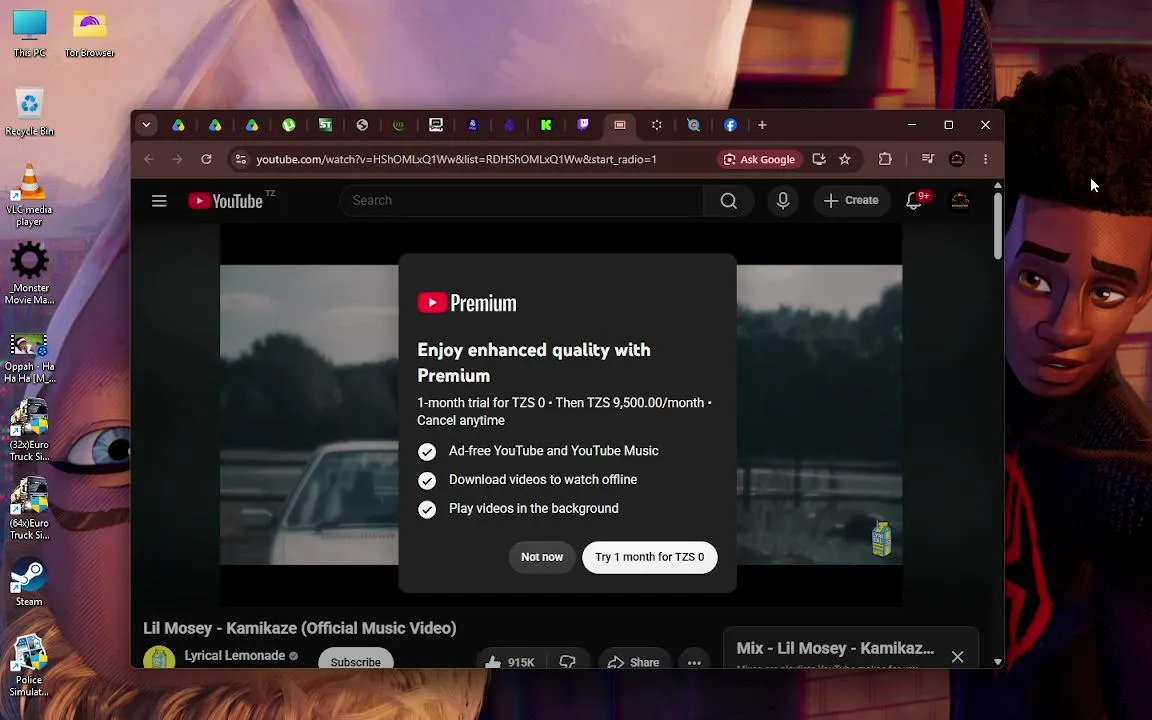Open the media controls icon in Chrome toolbar

[927, 159]
